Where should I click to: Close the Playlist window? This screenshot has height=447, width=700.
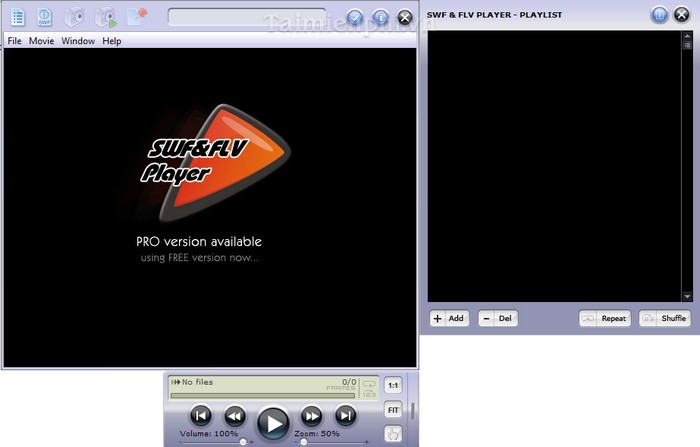tap(682, 15)
